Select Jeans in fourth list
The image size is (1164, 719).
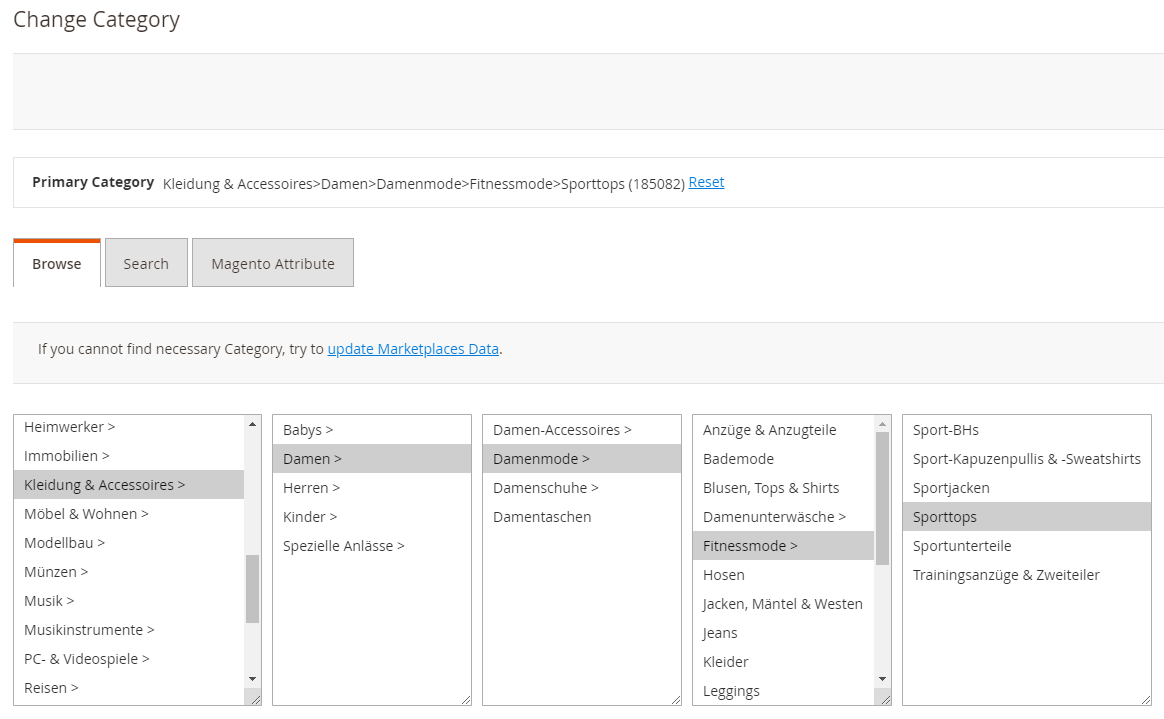[x=720, y=632]
